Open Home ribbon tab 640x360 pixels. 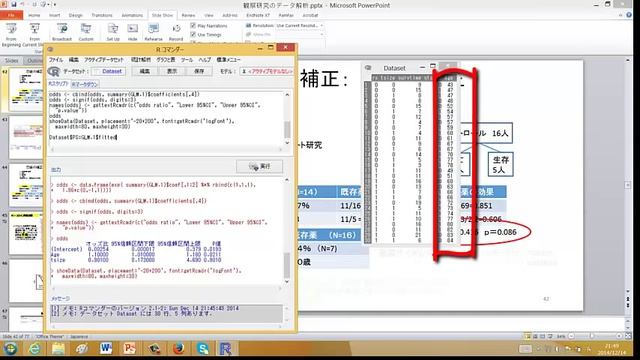[x=34, y=15]
